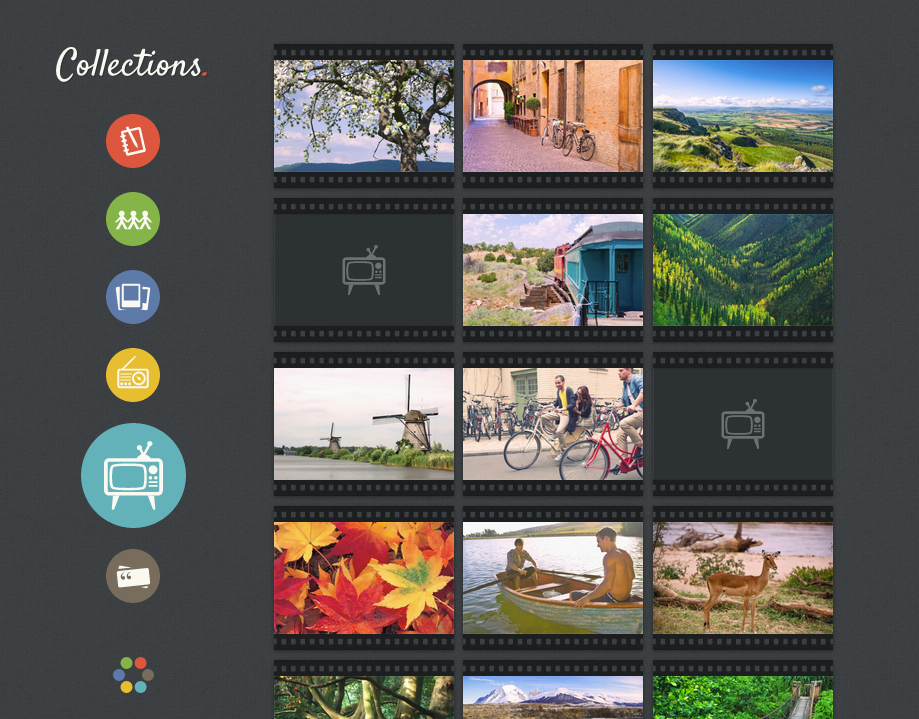Open the green hills under blue sky thumbnail
919x719 pixels.
click(x=743, y=116)
